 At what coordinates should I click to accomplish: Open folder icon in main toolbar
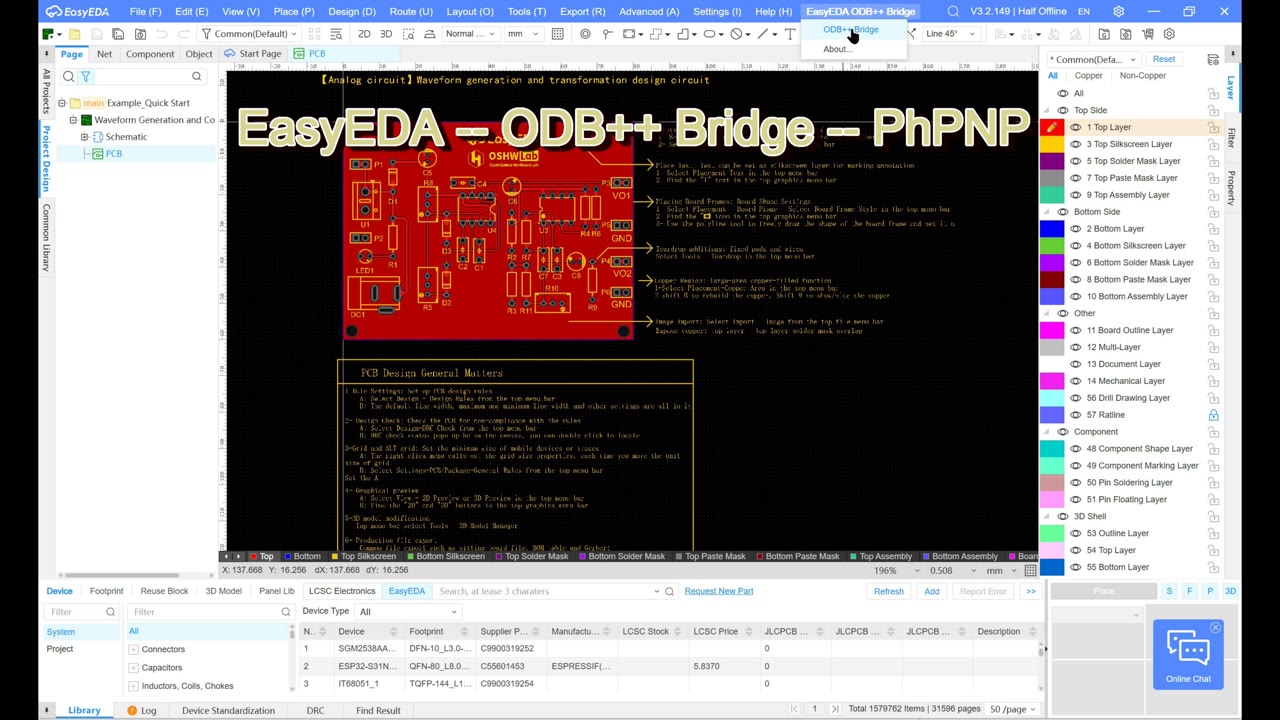(74, 34)
